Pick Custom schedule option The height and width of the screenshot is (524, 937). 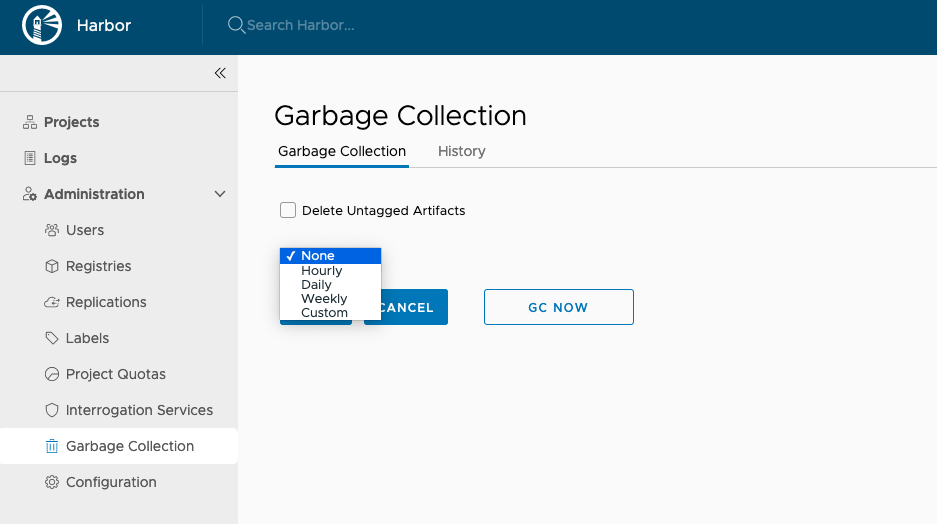click(x=324, y=313)
